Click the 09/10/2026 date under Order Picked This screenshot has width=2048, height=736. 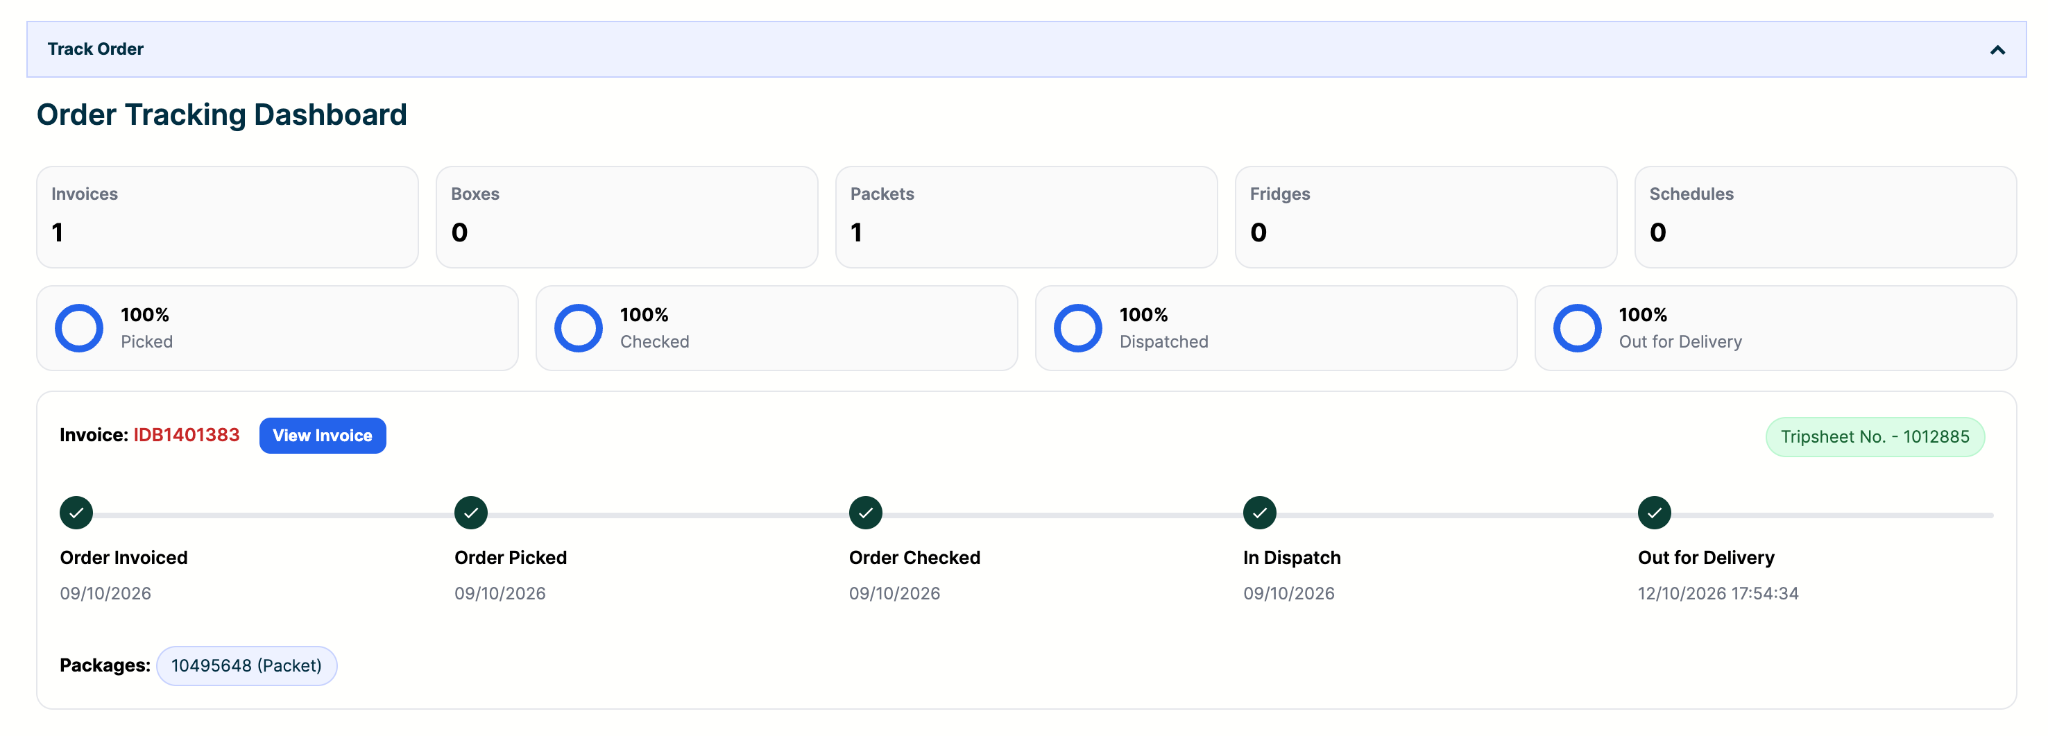tap(500, 594)
